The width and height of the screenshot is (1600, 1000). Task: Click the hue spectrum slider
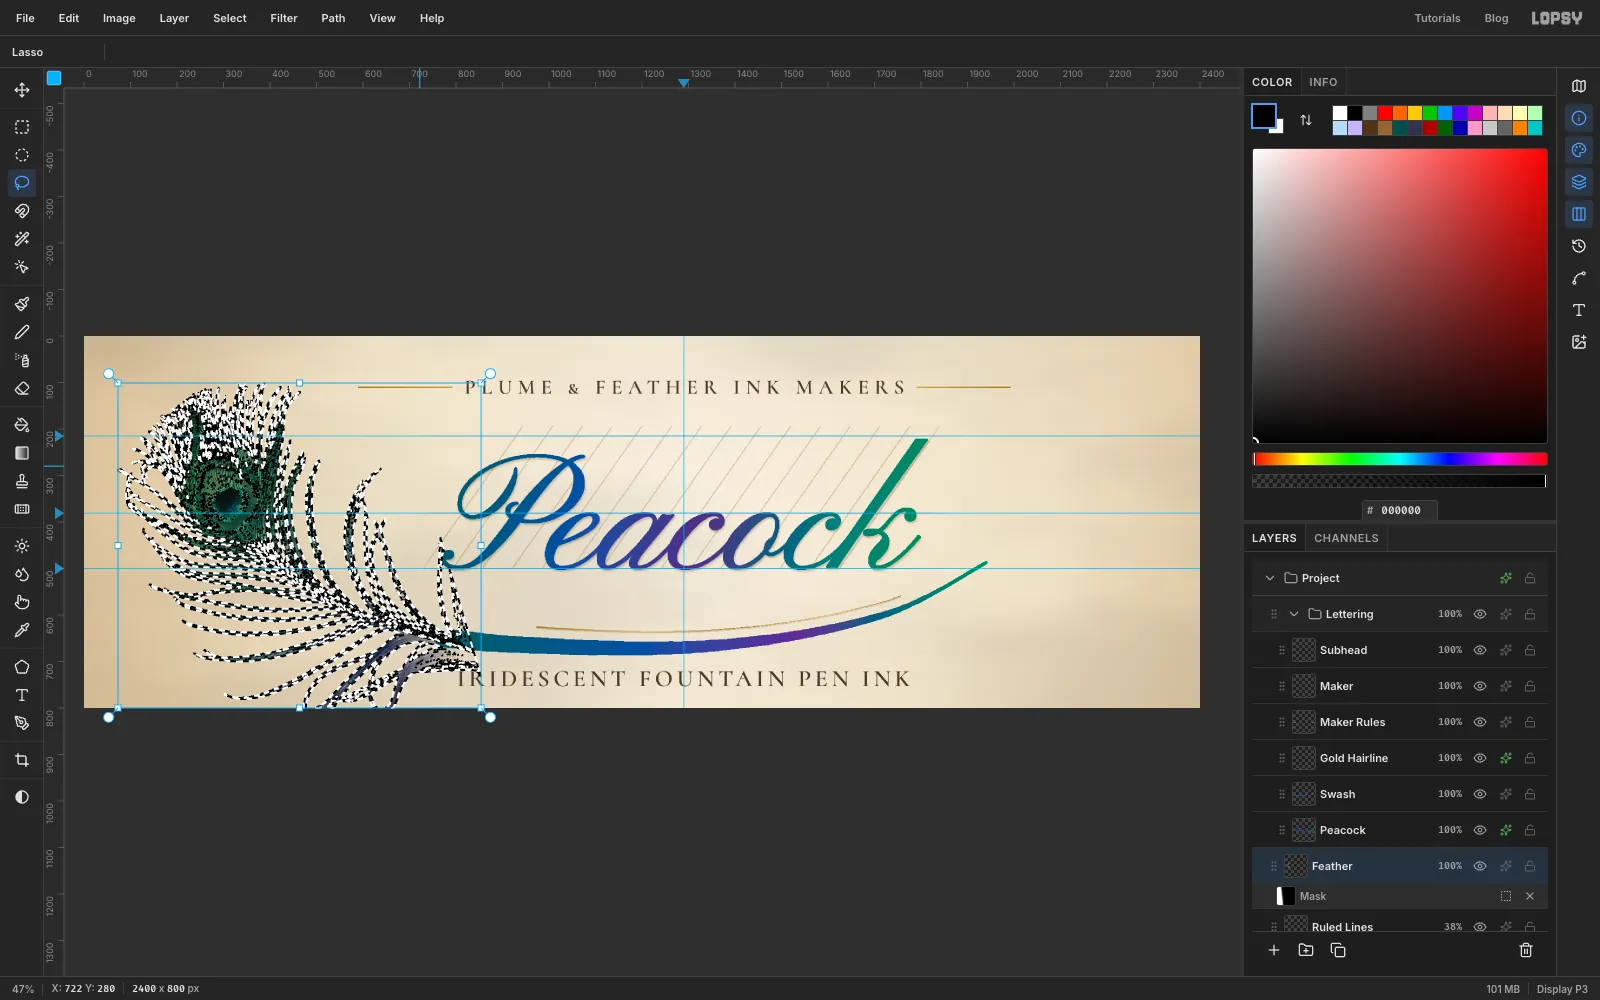pyautogui.click(x=1400, y=459)
